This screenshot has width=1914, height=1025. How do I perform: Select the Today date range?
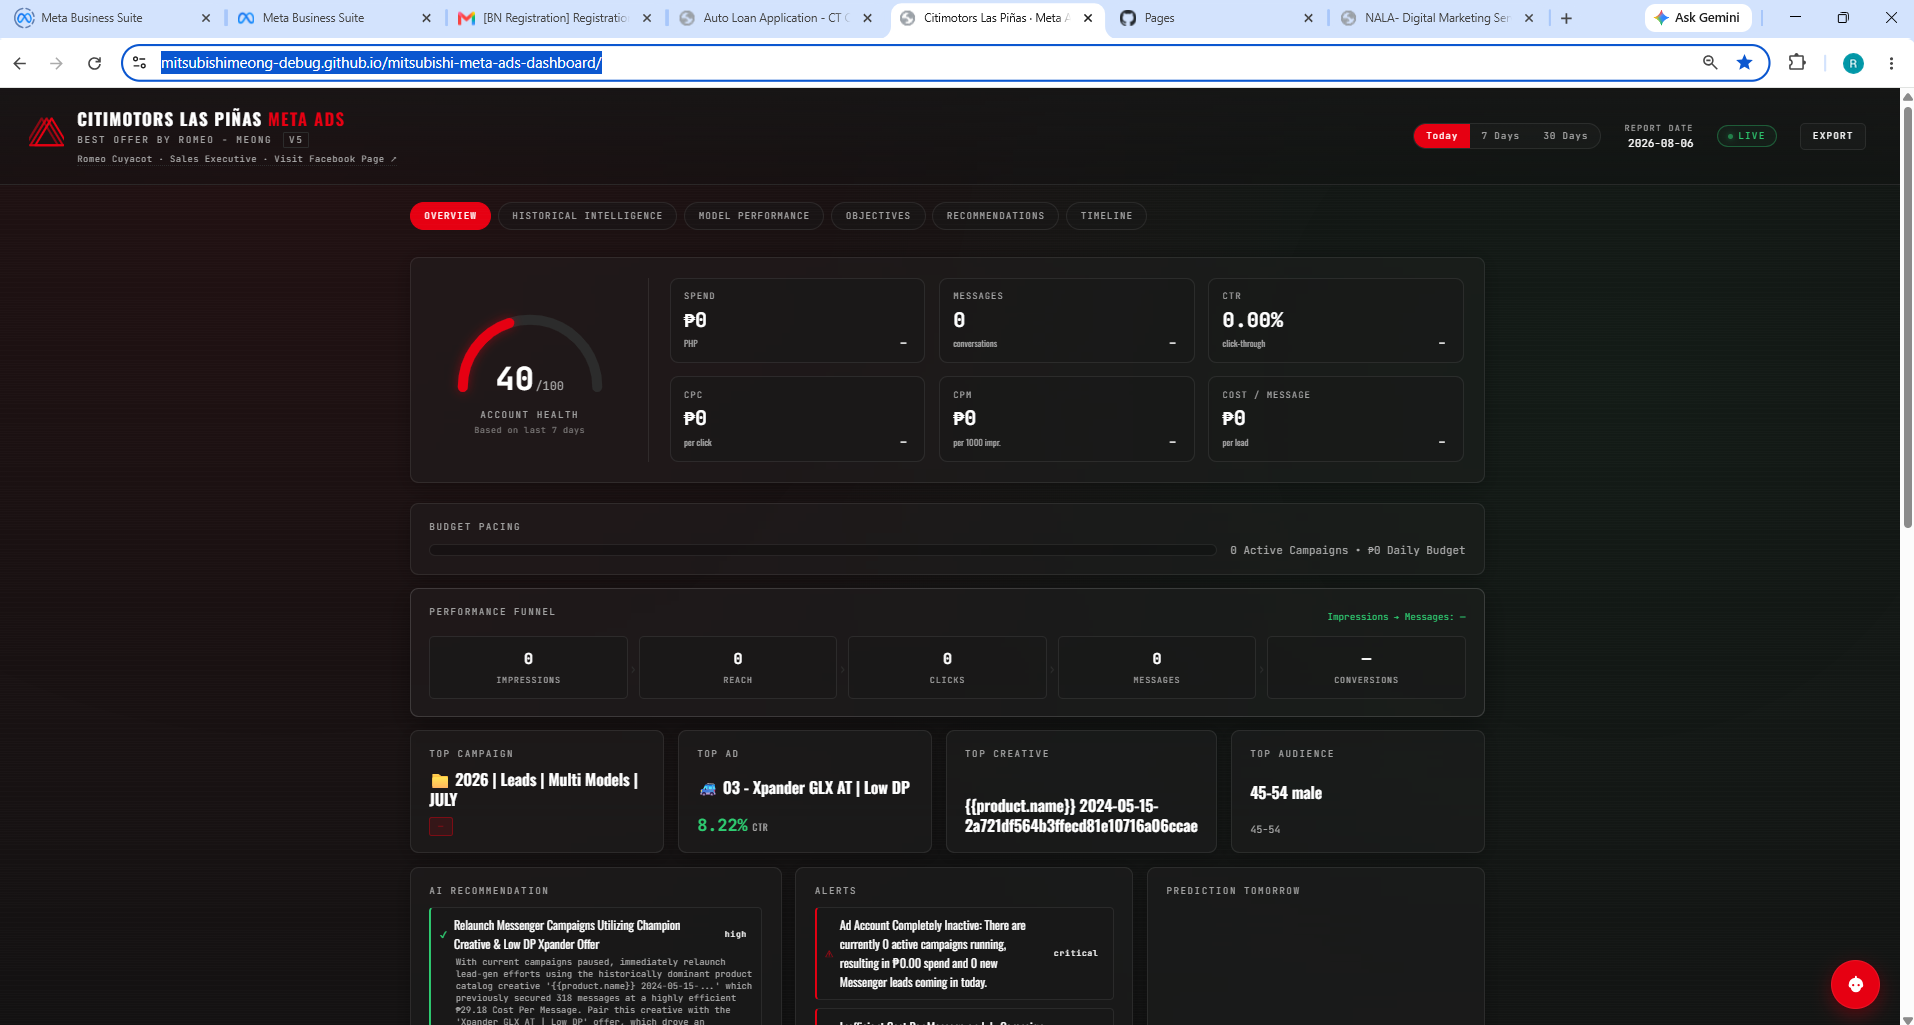click(1441, 136)
